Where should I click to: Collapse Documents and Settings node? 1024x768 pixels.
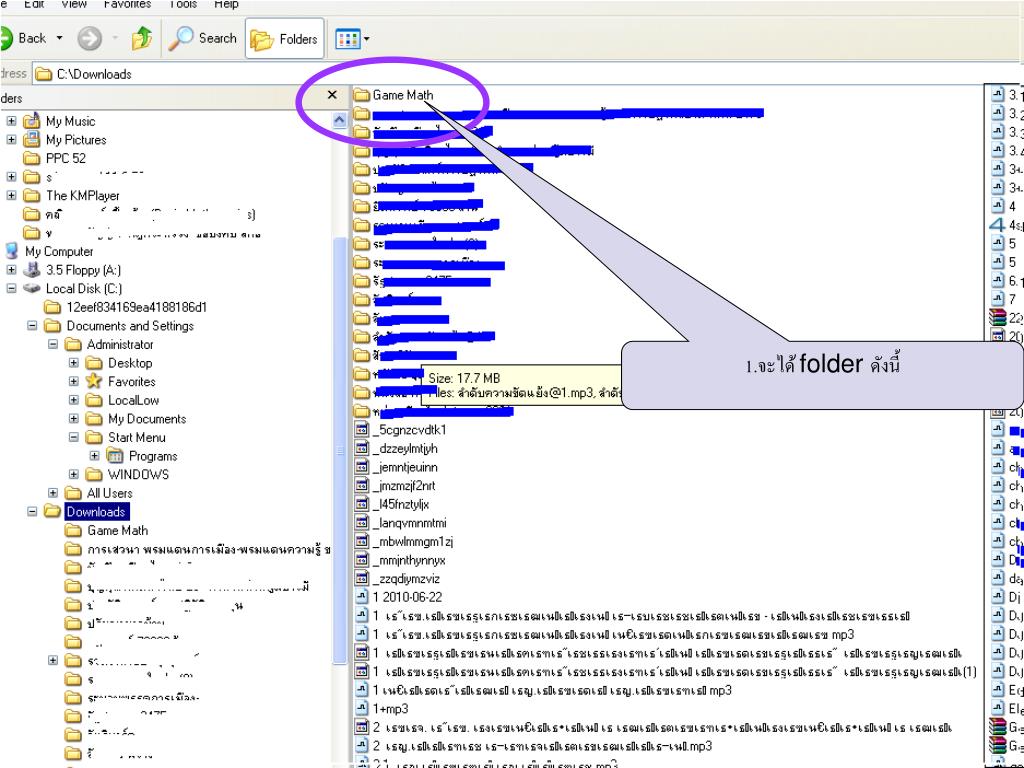[x=32, y=326]
